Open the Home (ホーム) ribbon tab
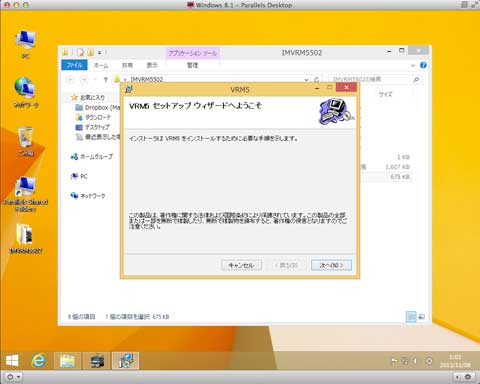This screenshot has height=384, width=480. pyautogui.click(x=101, y=65)
